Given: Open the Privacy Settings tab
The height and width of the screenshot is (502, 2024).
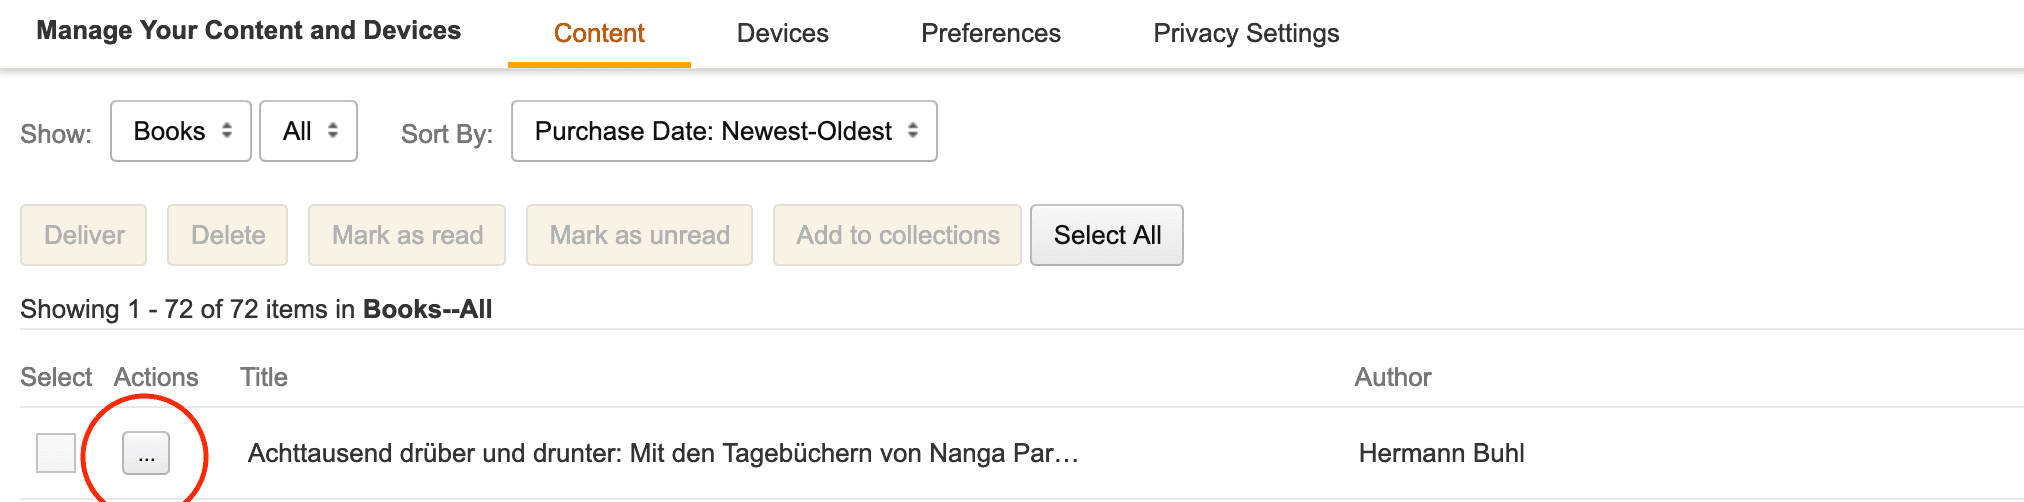Looking at the screenshot, I should (x=1245, y=34).
